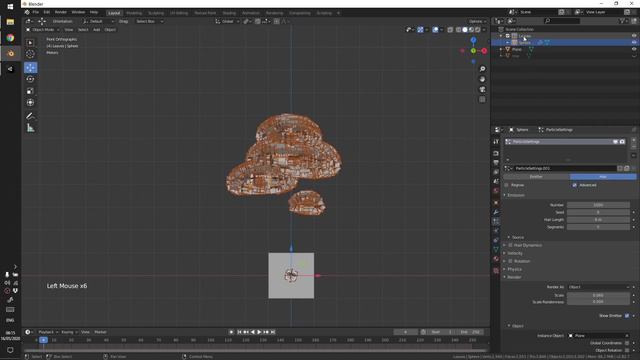Image resolution: width=640 pixels, height=360 pixels.
Task: Select the Rotate tool
Action: click(30, 79)
